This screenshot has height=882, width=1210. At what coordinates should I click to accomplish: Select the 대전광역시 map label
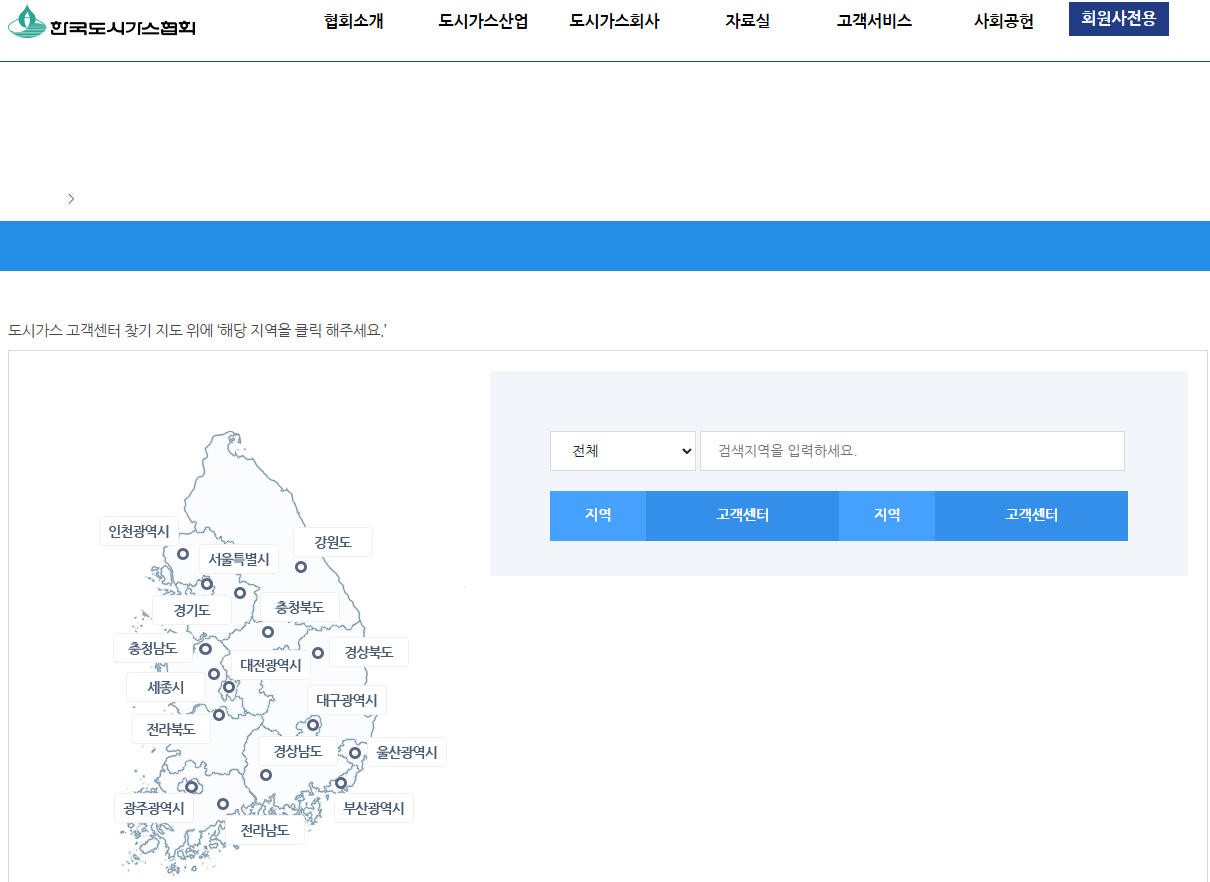click(271, 665)
